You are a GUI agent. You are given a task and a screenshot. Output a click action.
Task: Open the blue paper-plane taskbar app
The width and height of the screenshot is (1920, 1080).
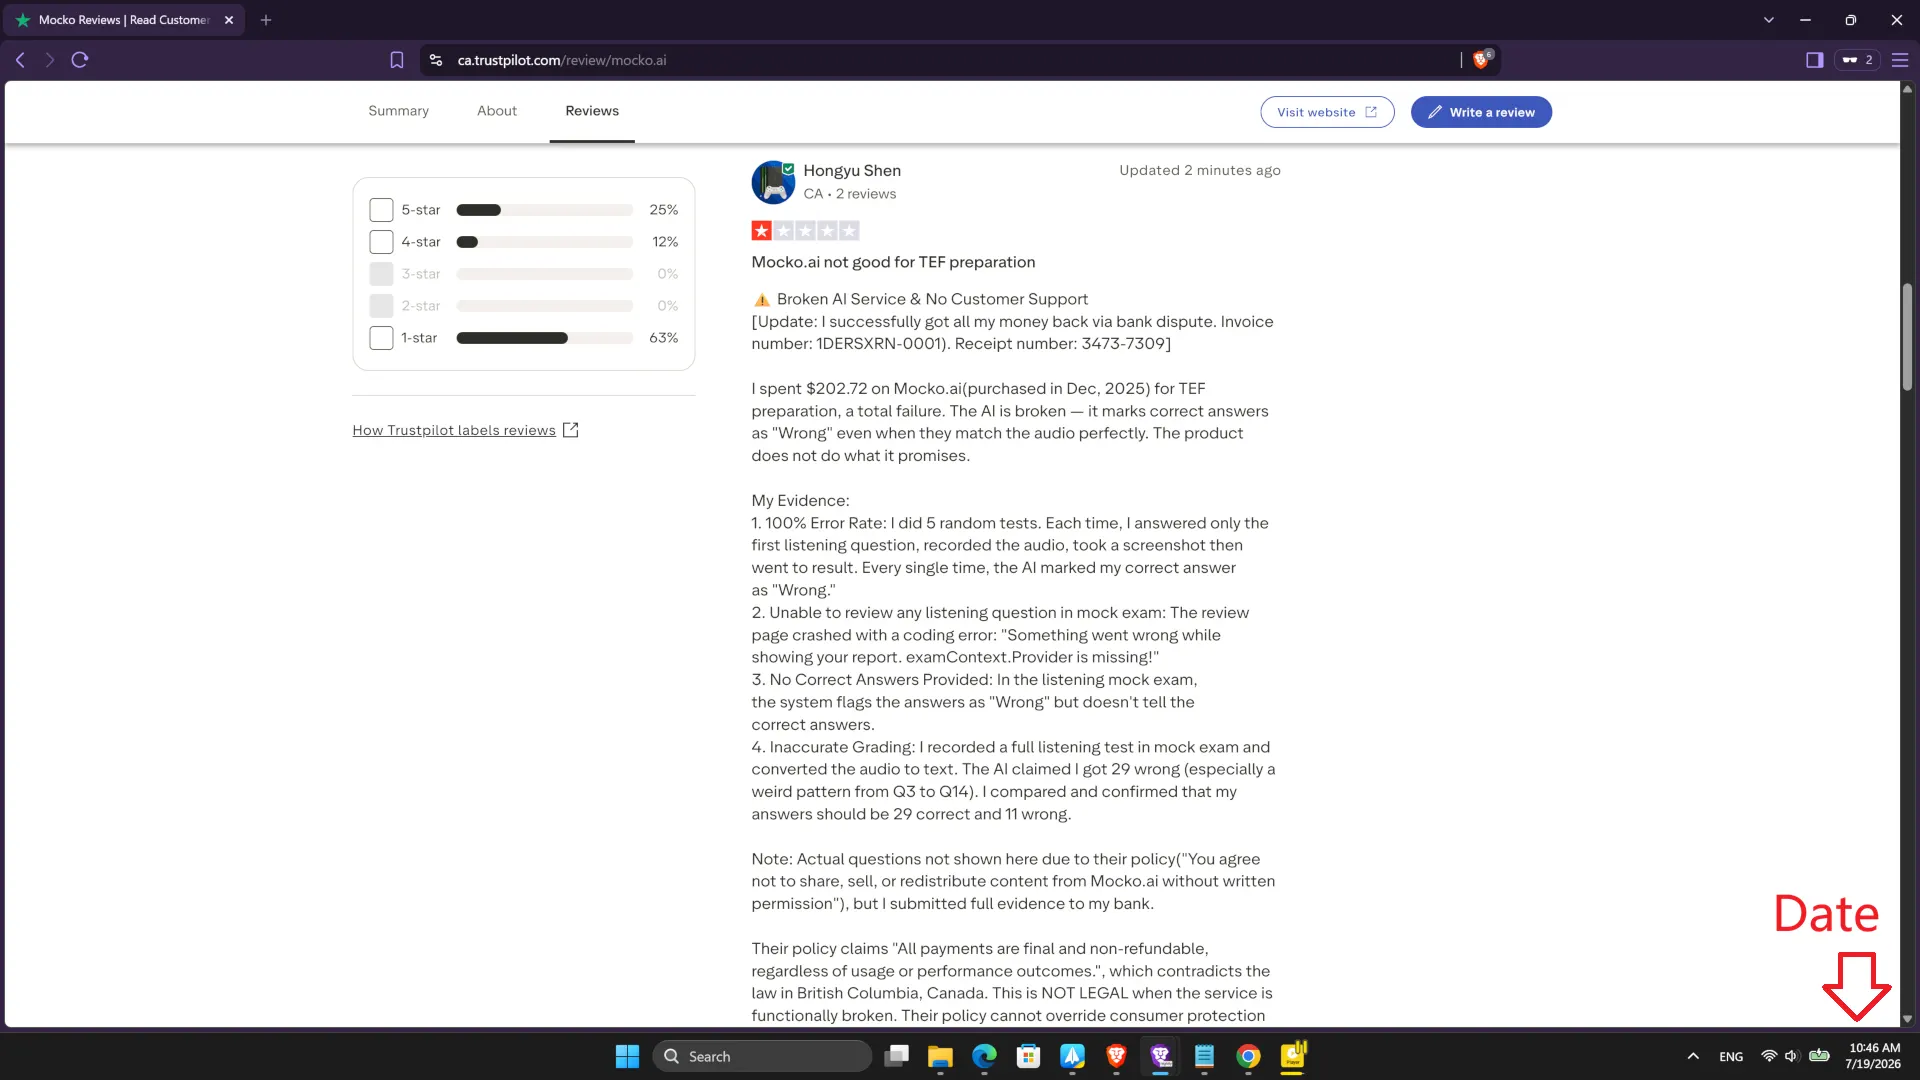tap(1072, 1056)
